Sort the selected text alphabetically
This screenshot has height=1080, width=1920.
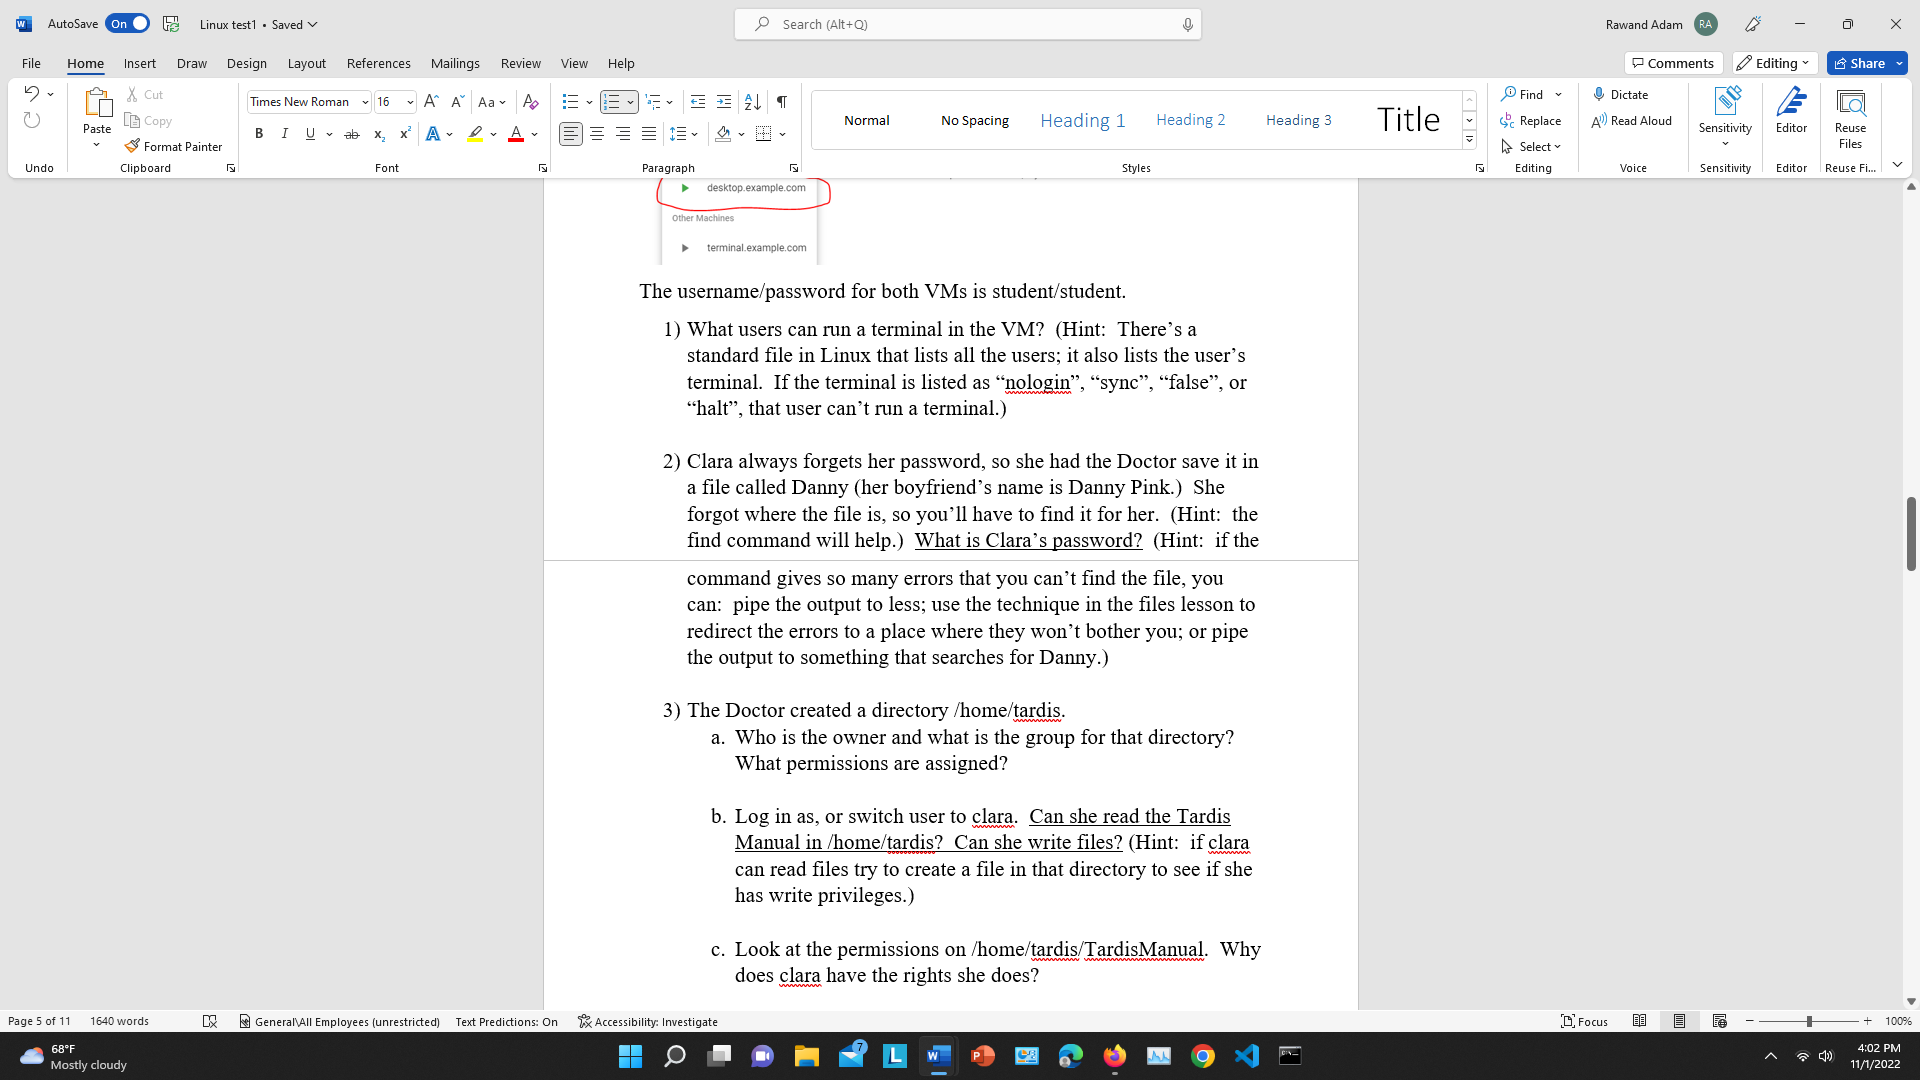click(753, 102)
